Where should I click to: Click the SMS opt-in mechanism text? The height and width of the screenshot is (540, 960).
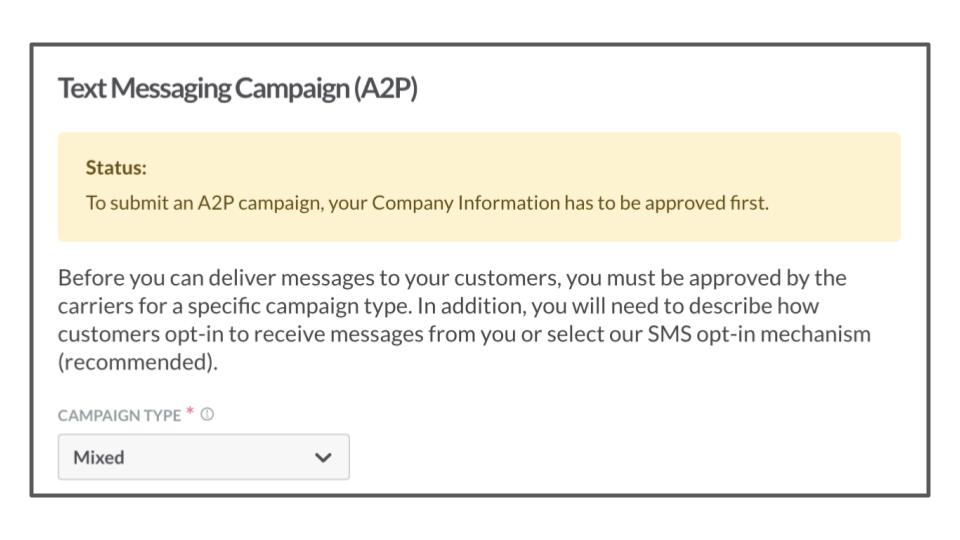[759, 334]
